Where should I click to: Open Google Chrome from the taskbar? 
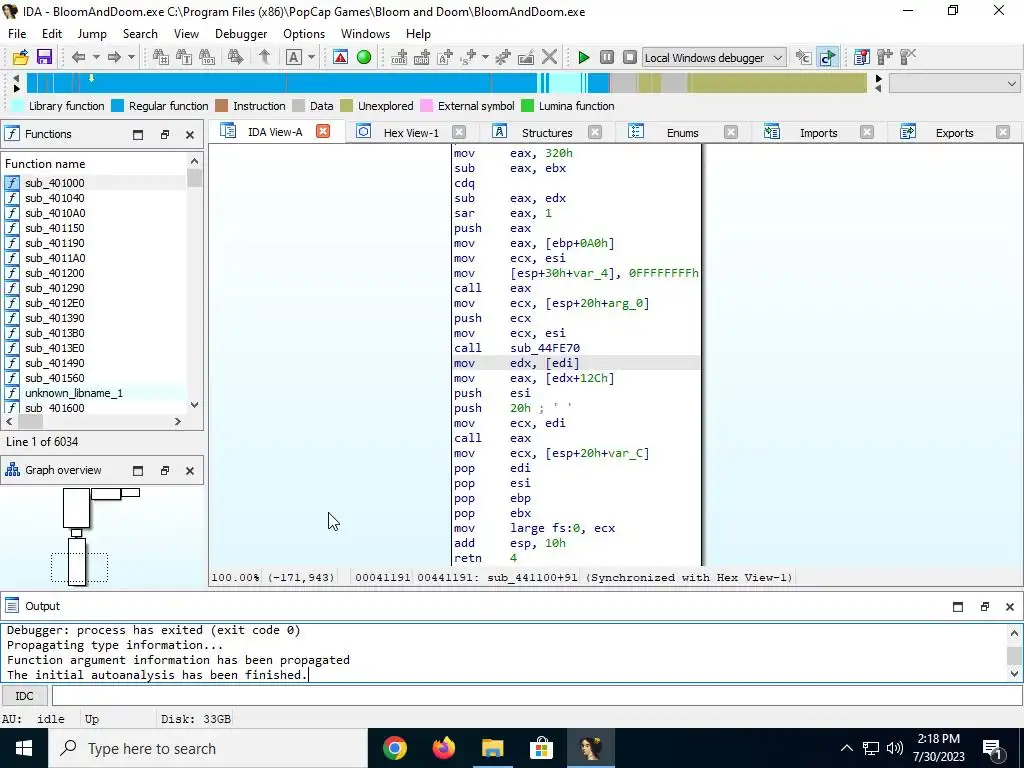[395, 748]
